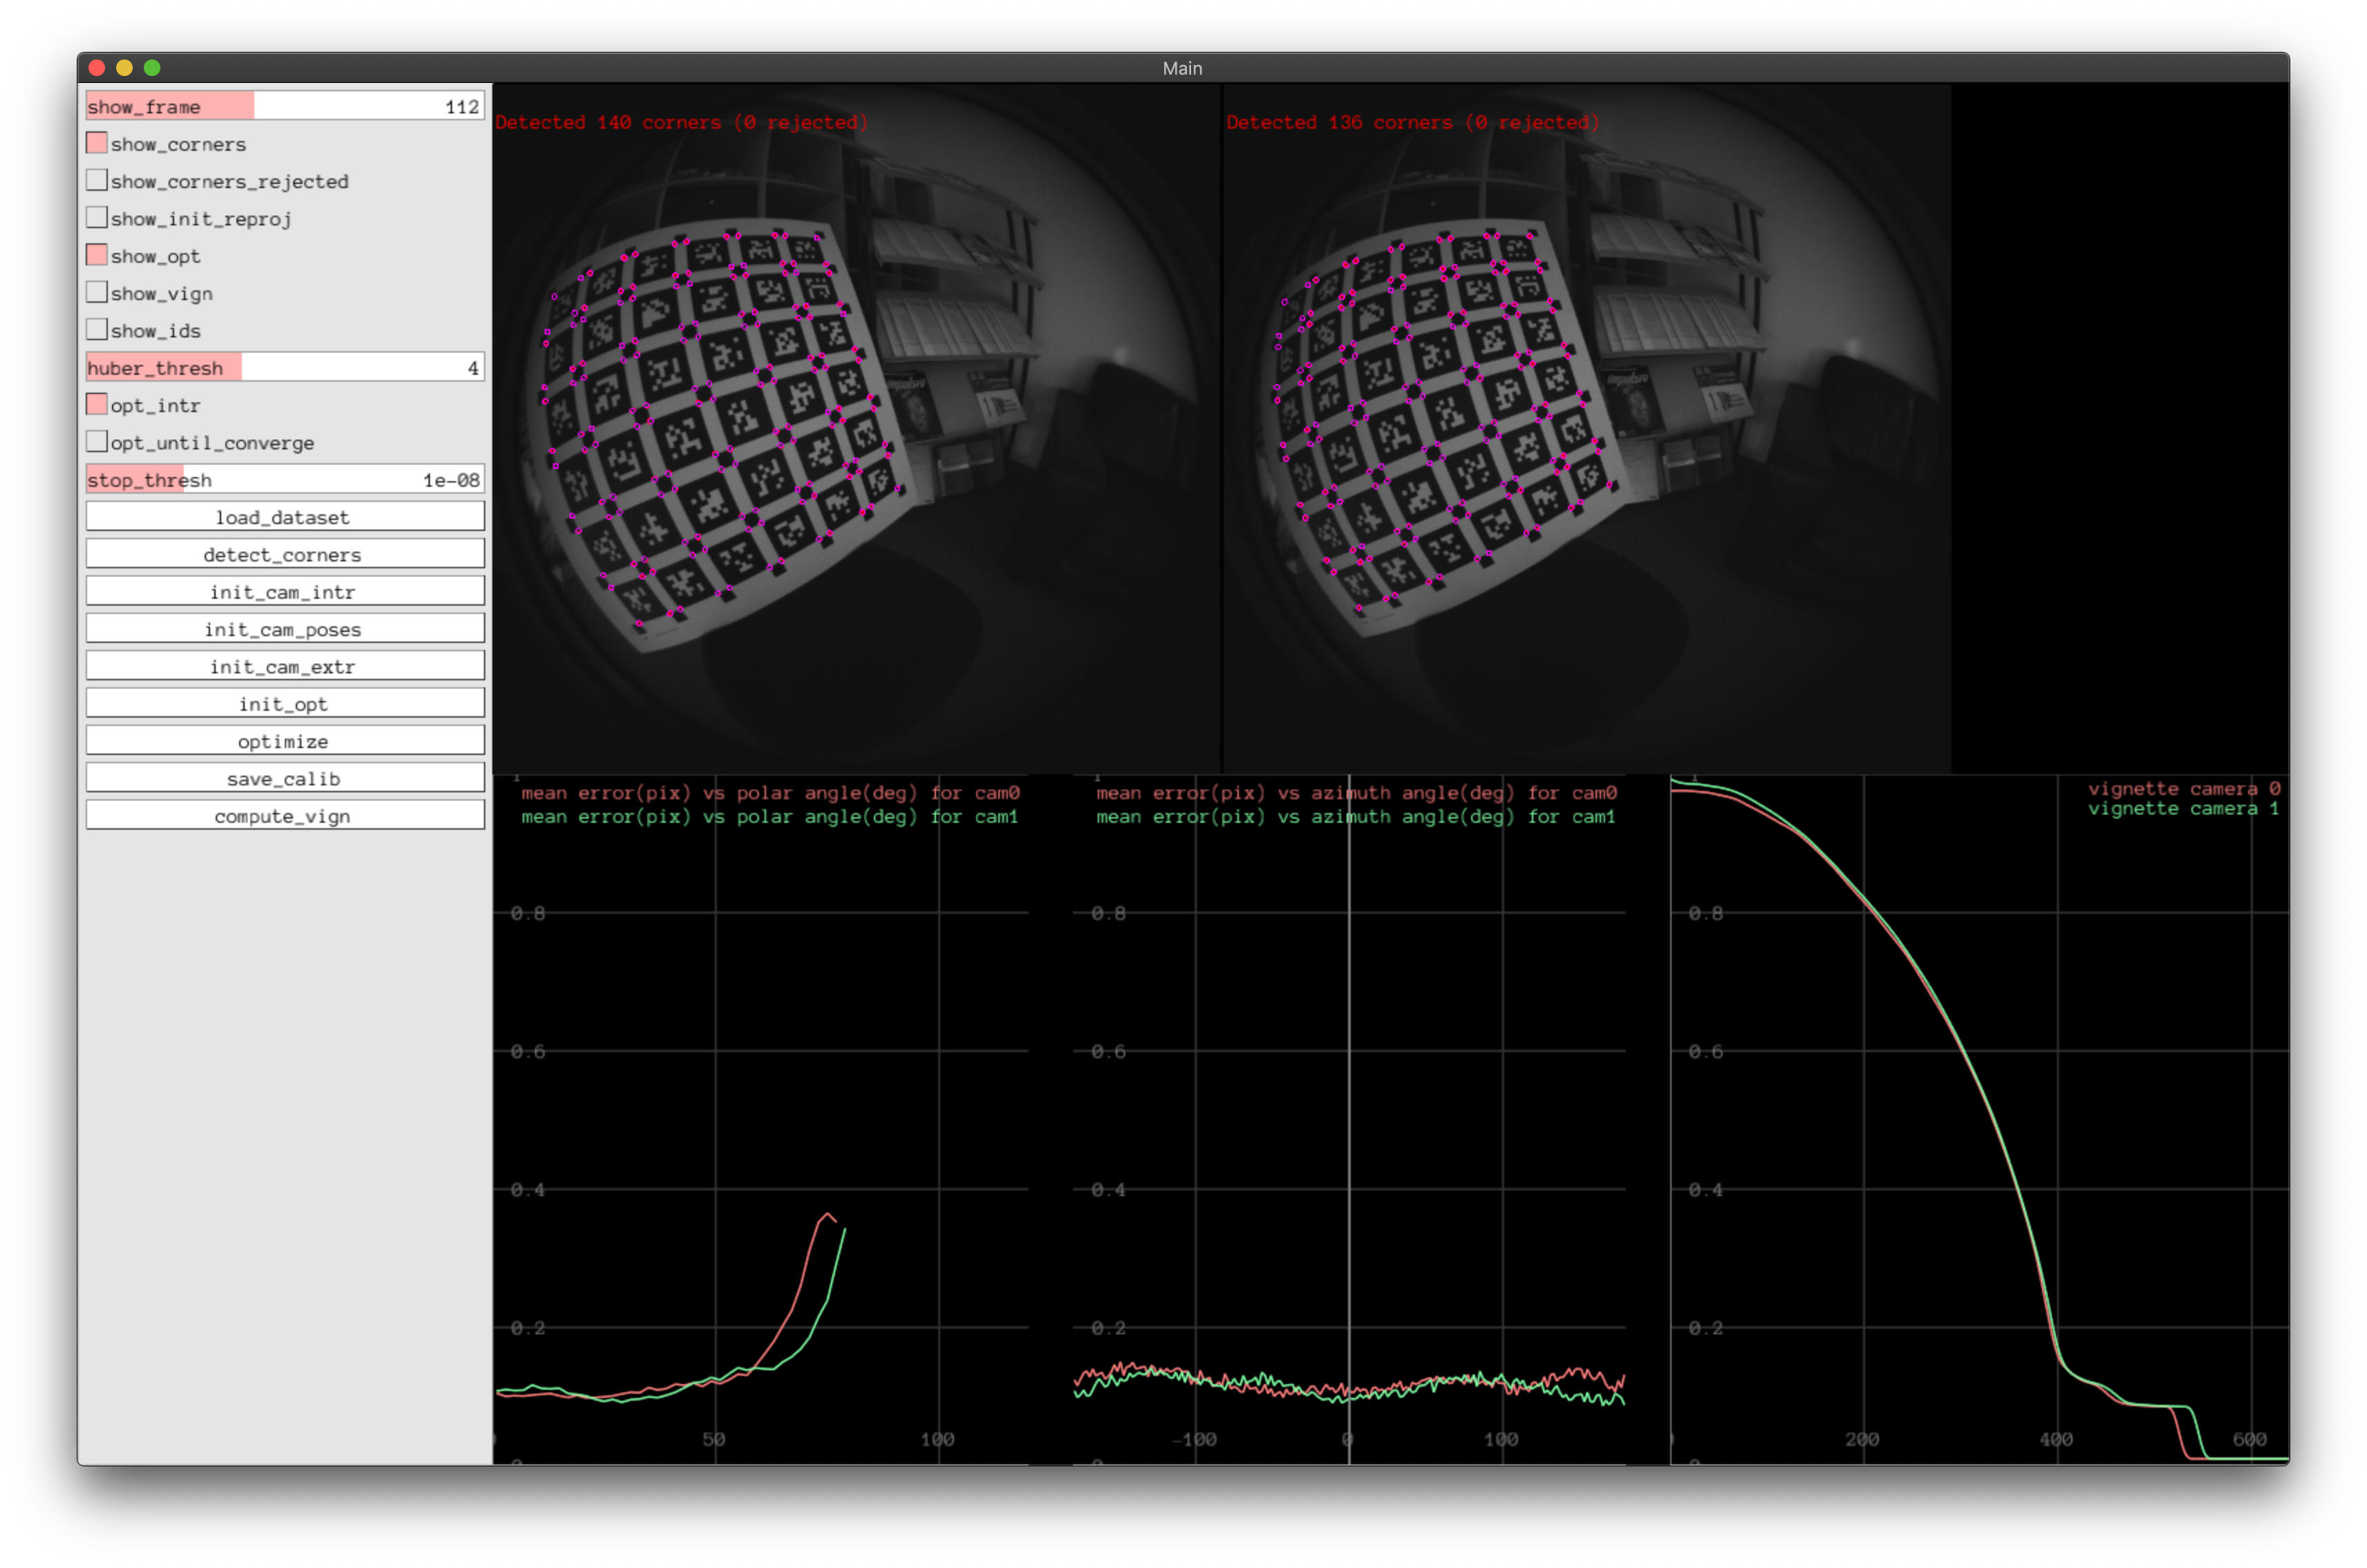Screen dimensions: 2367x1568
Task: Enable opt_until_converge option
Action: click(97, 442)
